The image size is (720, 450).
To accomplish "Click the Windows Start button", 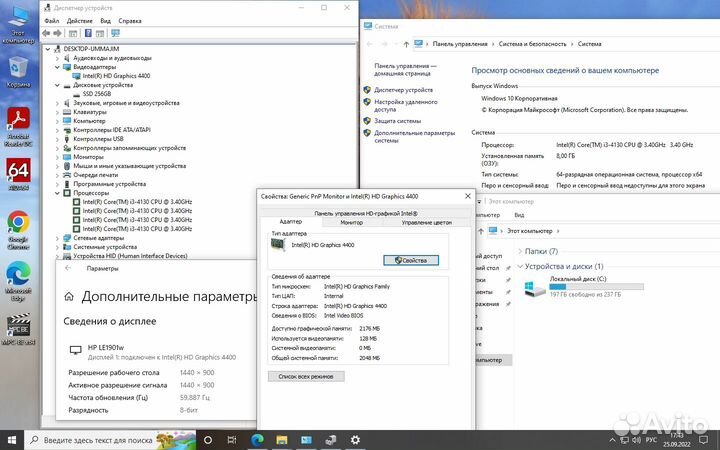I will click(11, 440).
